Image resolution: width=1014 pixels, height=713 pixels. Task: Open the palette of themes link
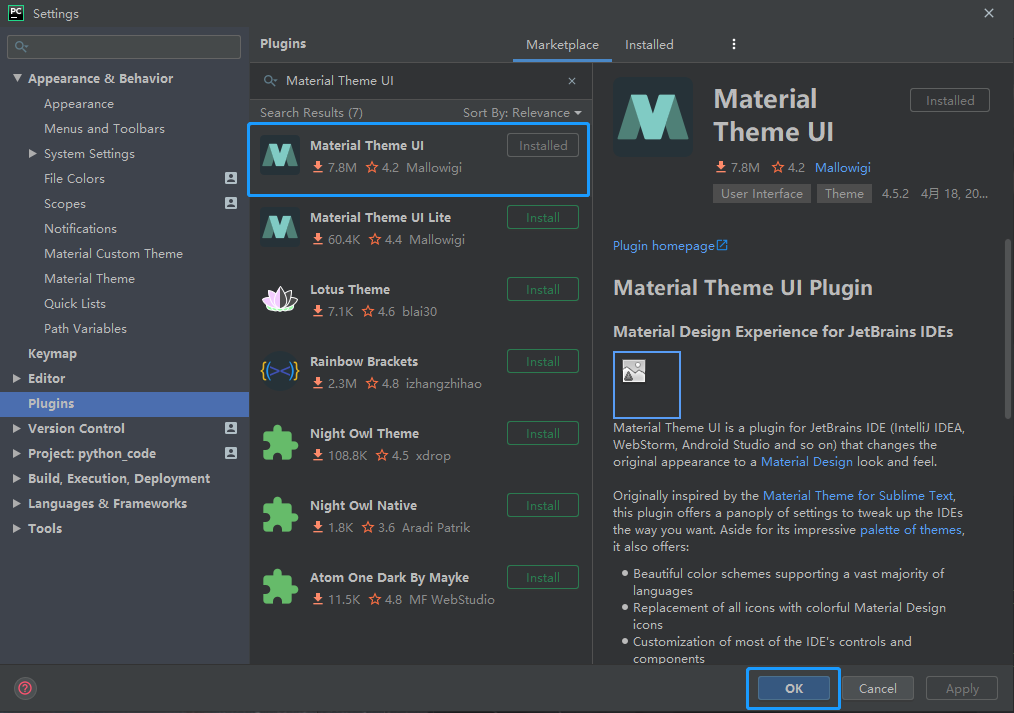[x=911, y=529]
